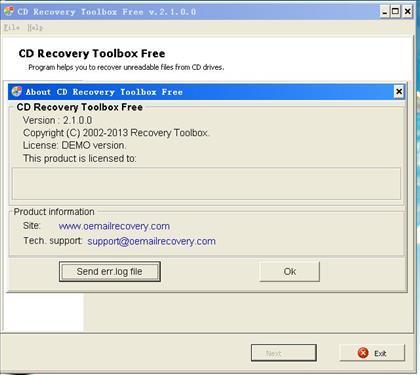Minimize the CD Recovery Toolbox window
This screenshot has height=375, width=420.
tap(385, 12)
